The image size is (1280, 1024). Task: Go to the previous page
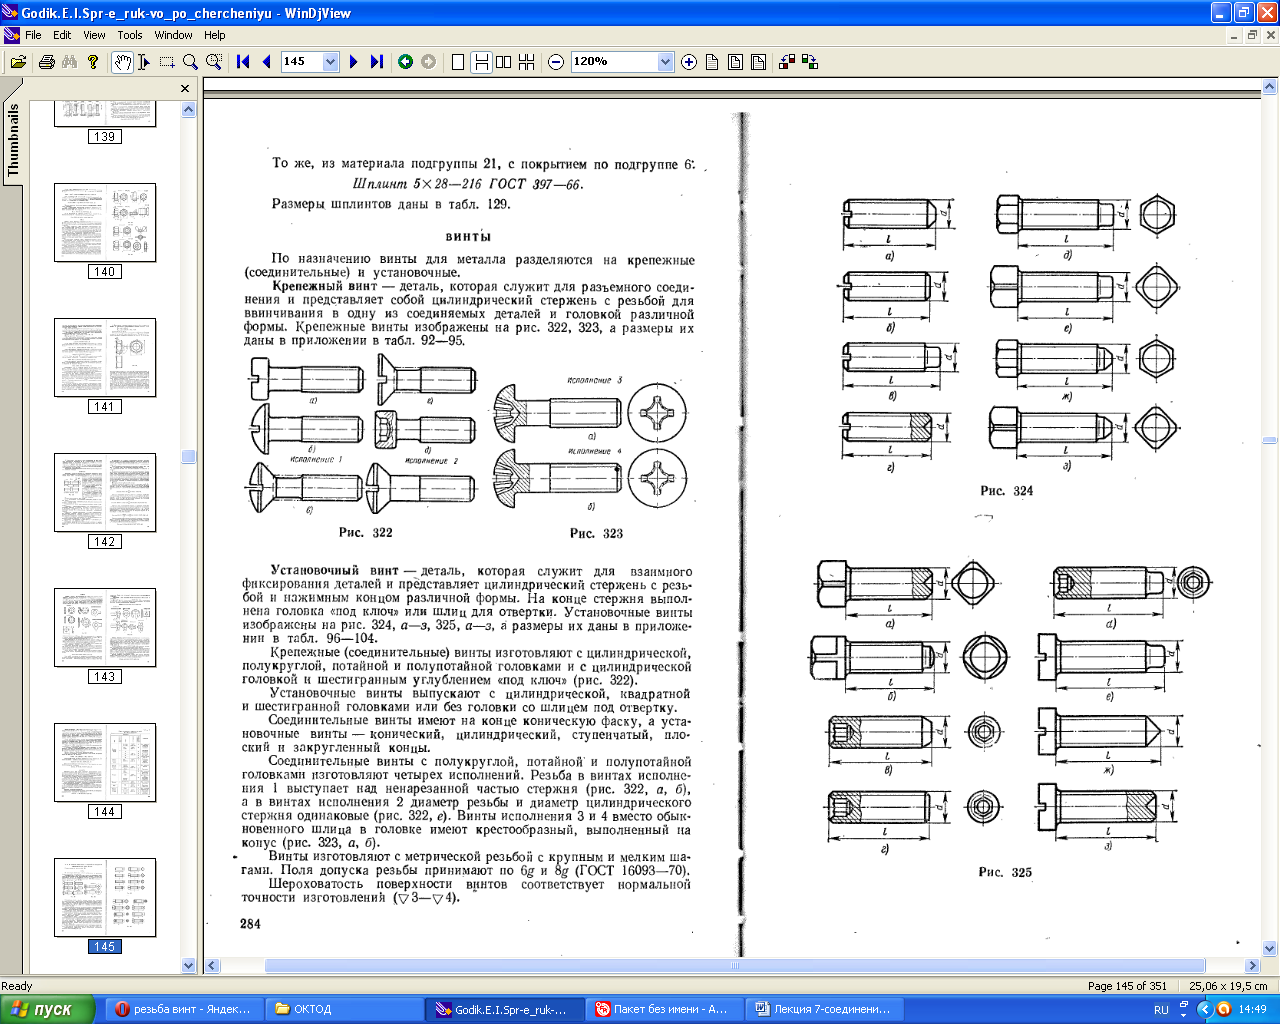point(266,62)
